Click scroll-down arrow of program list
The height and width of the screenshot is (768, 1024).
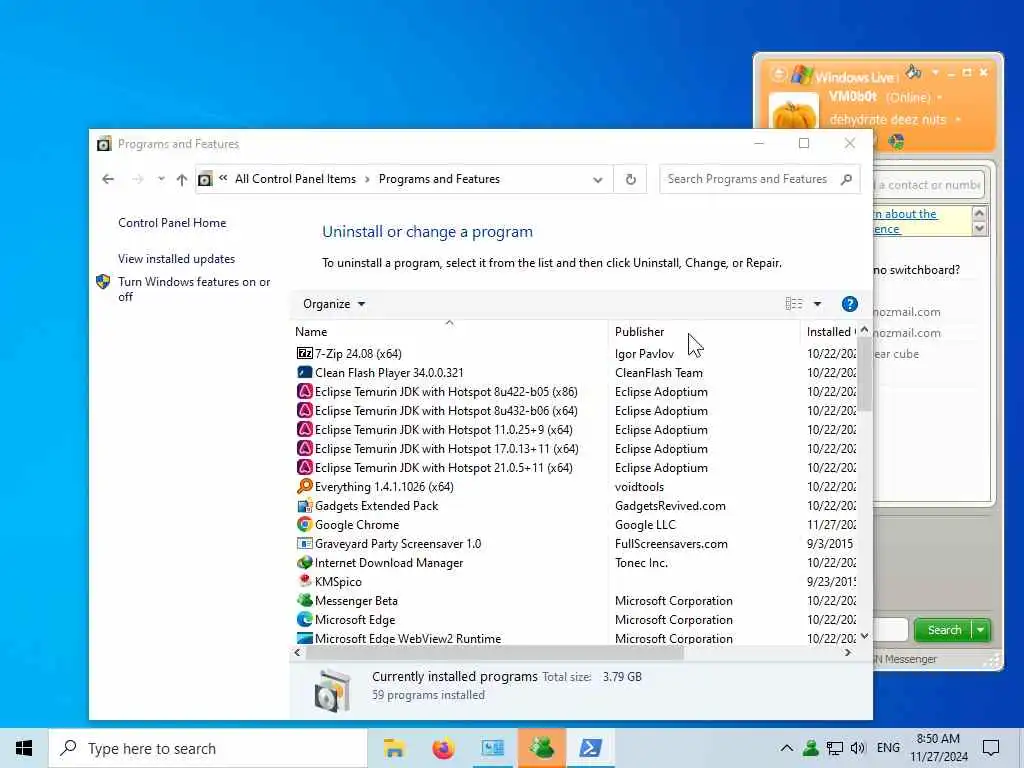(x=864, y=636)
